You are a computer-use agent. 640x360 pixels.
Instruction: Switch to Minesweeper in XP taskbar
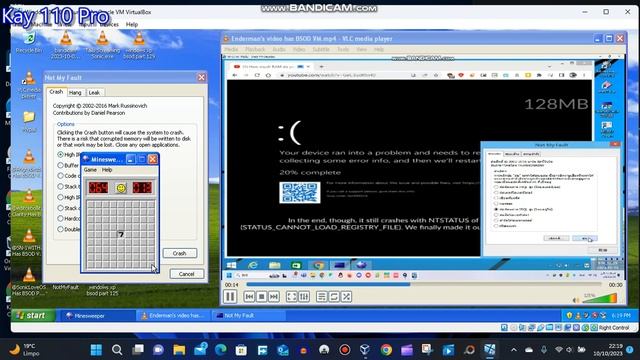[98, 316]
